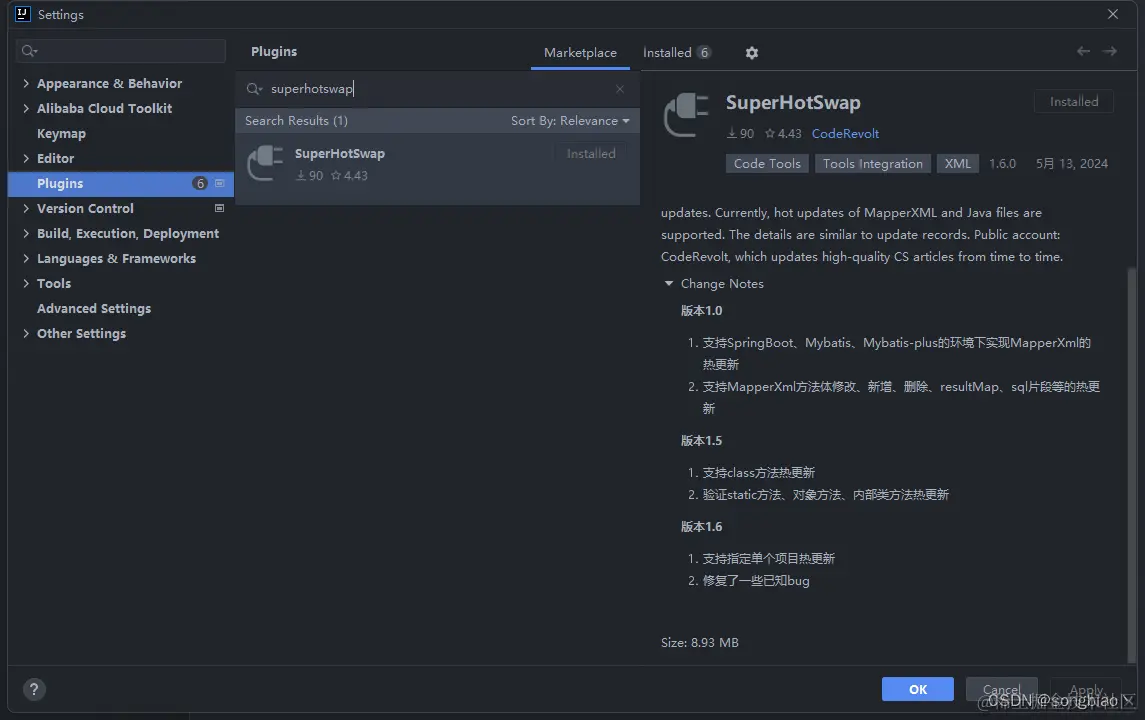Click the plugin search field with superhotswap
This screenshot has height=720, width=1145.
pos(437,89)
